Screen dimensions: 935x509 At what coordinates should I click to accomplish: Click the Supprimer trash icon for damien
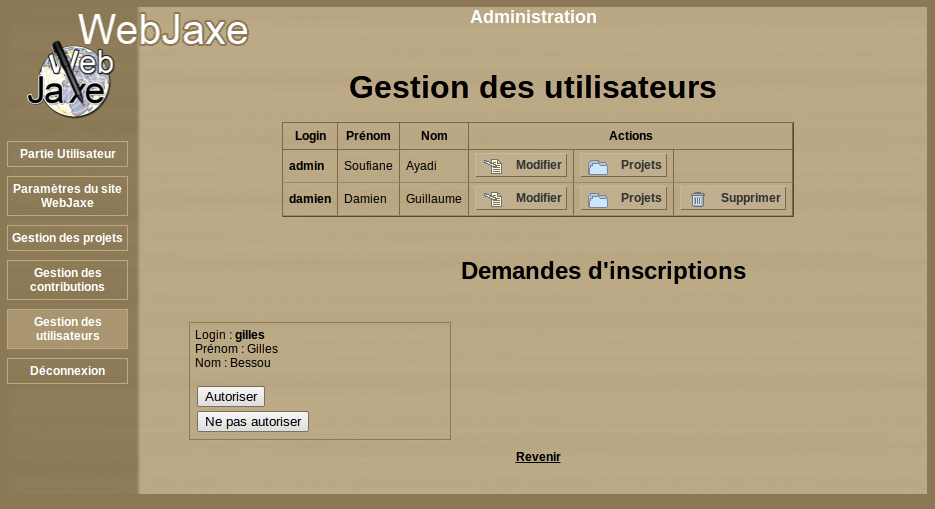[x=698, y=199]
